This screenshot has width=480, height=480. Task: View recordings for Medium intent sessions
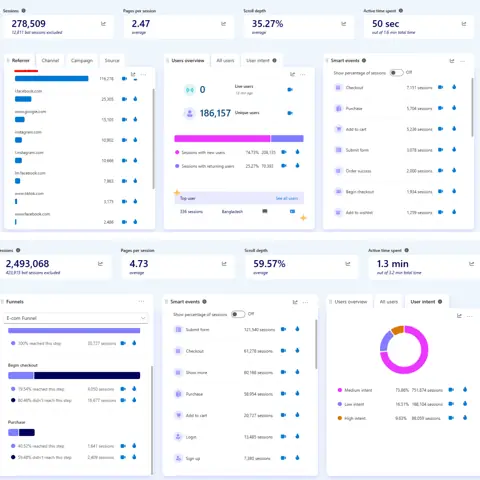451,390
